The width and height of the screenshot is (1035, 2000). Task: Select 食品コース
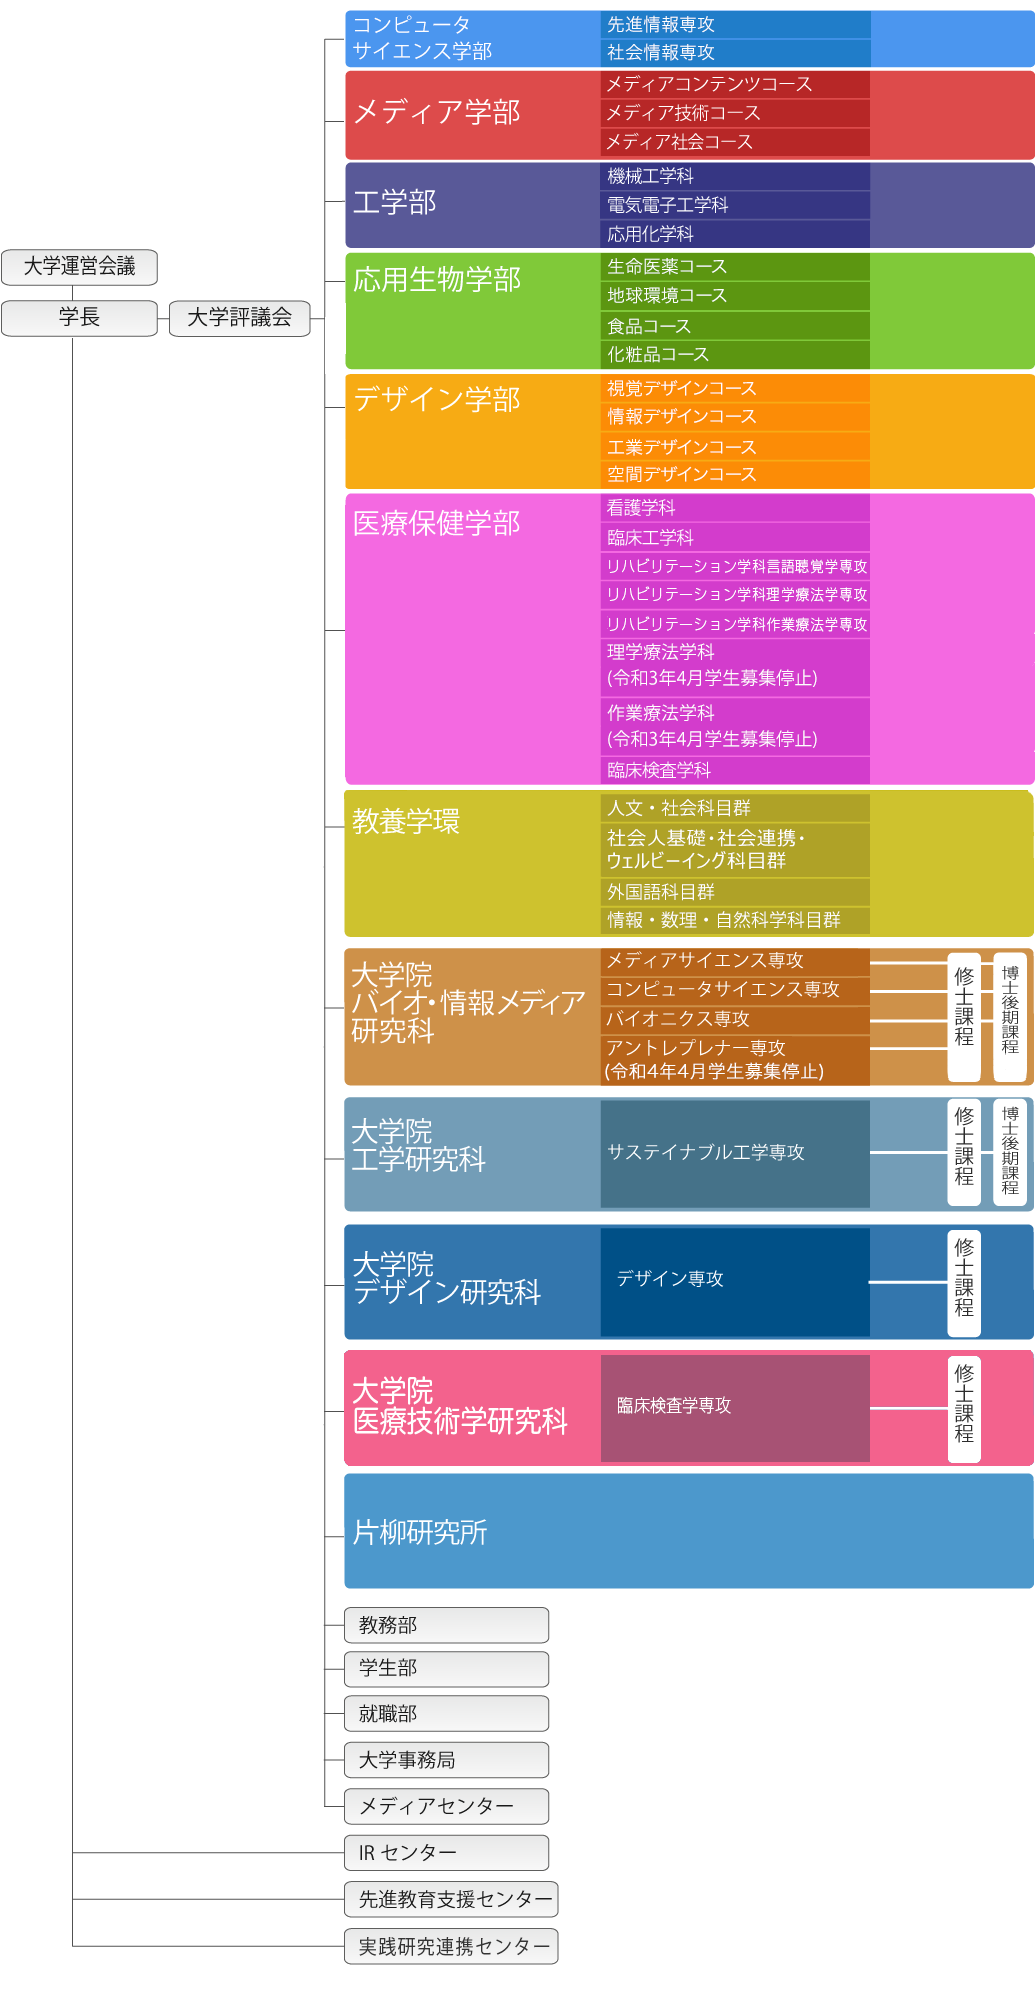(735, 326)
